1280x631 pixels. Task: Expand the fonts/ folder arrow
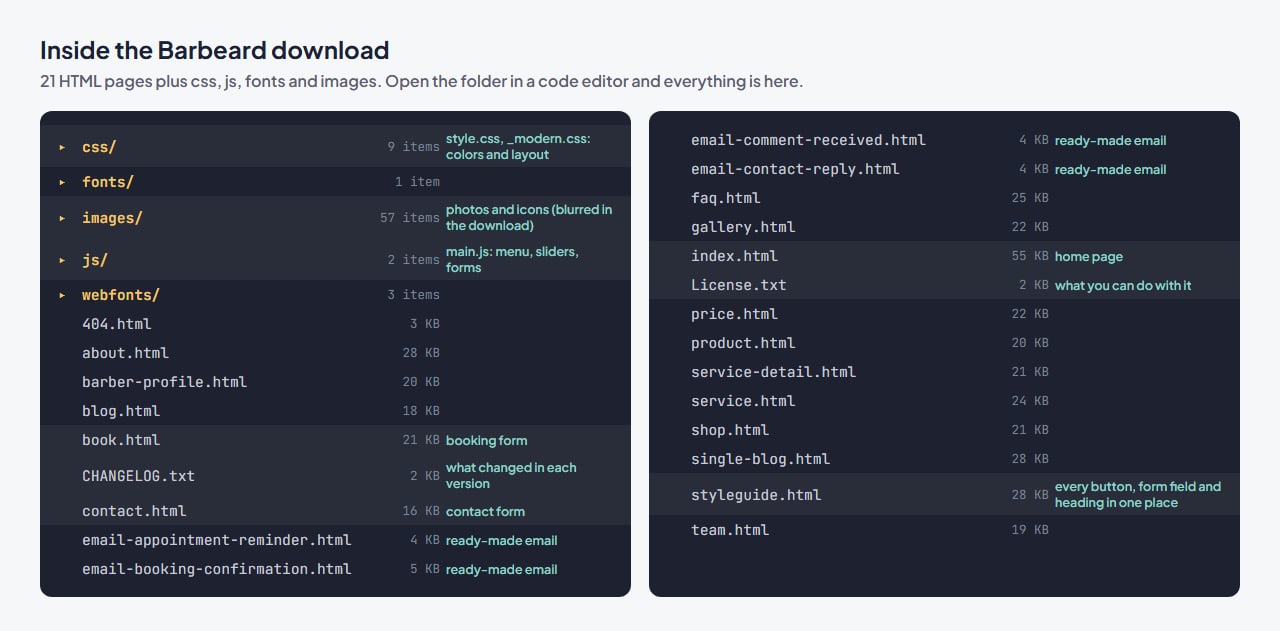[x=62, y=182]
